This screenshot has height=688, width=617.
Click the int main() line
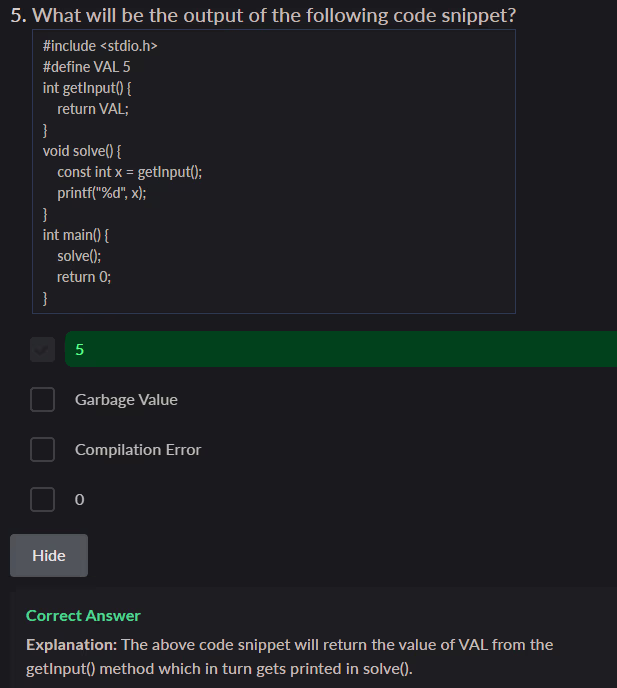[76, 235]
